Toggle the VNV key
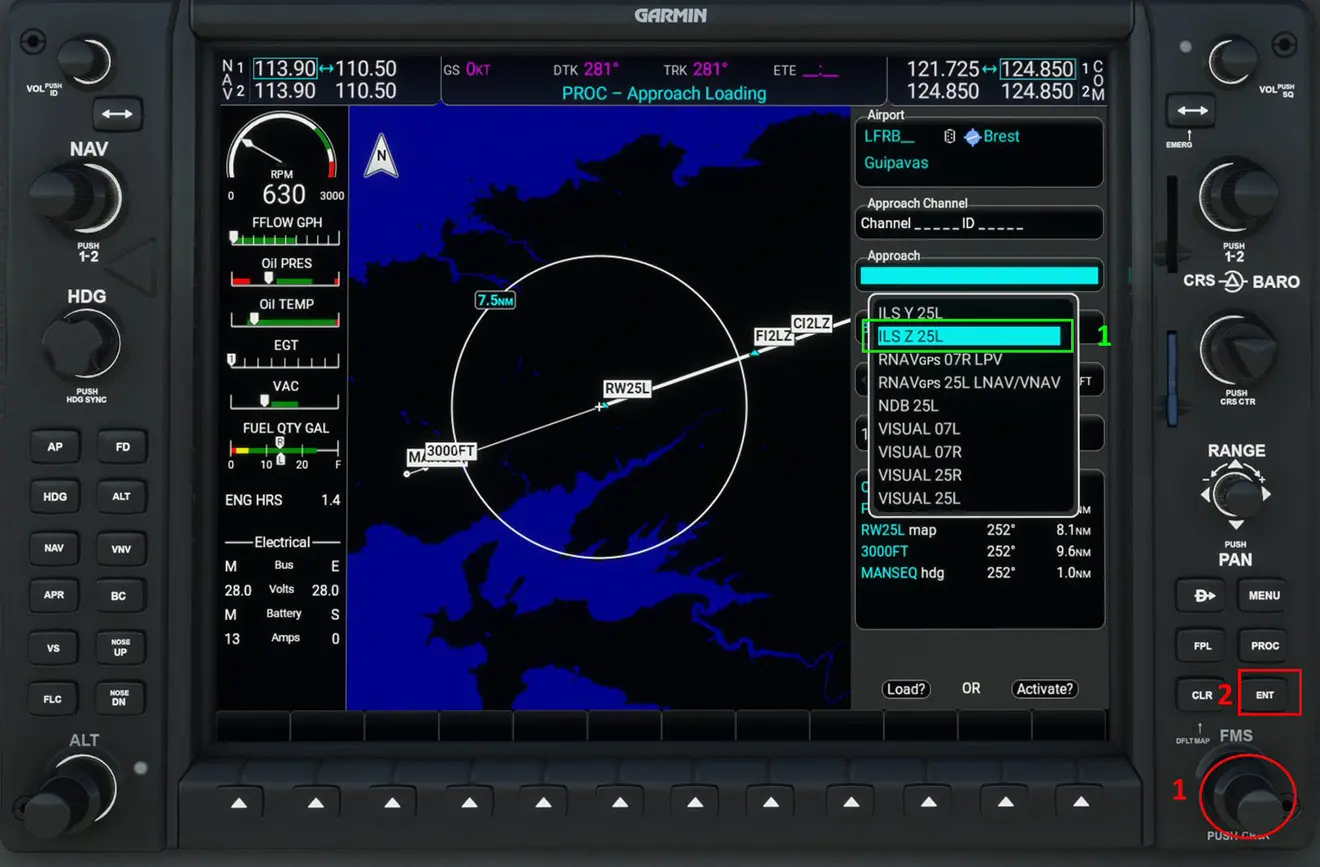Screen dimensions: 1320x867 tap(120, 548)
